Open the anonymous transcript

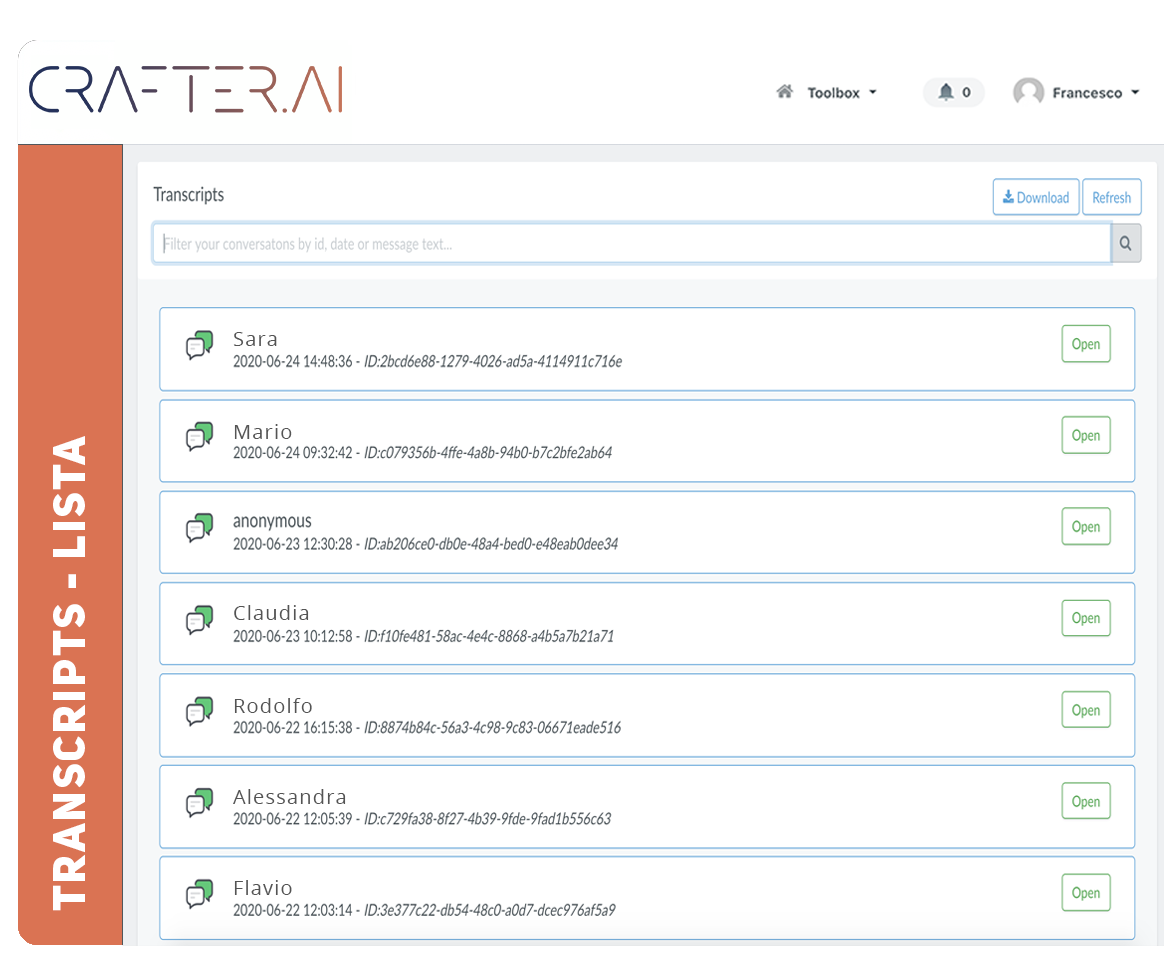[1086, 526]
